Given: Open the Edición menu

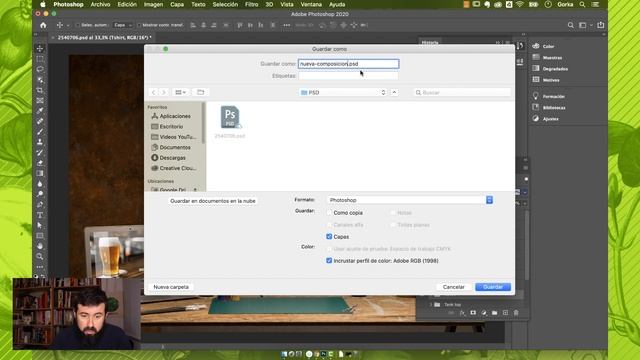Looking at the screenshot, I should coord(127,4).
